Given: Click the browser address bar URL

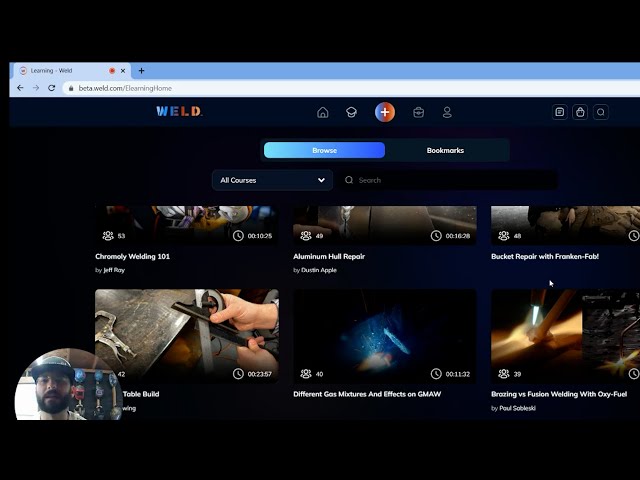Looking at the screenshot, I should (125, 88).
